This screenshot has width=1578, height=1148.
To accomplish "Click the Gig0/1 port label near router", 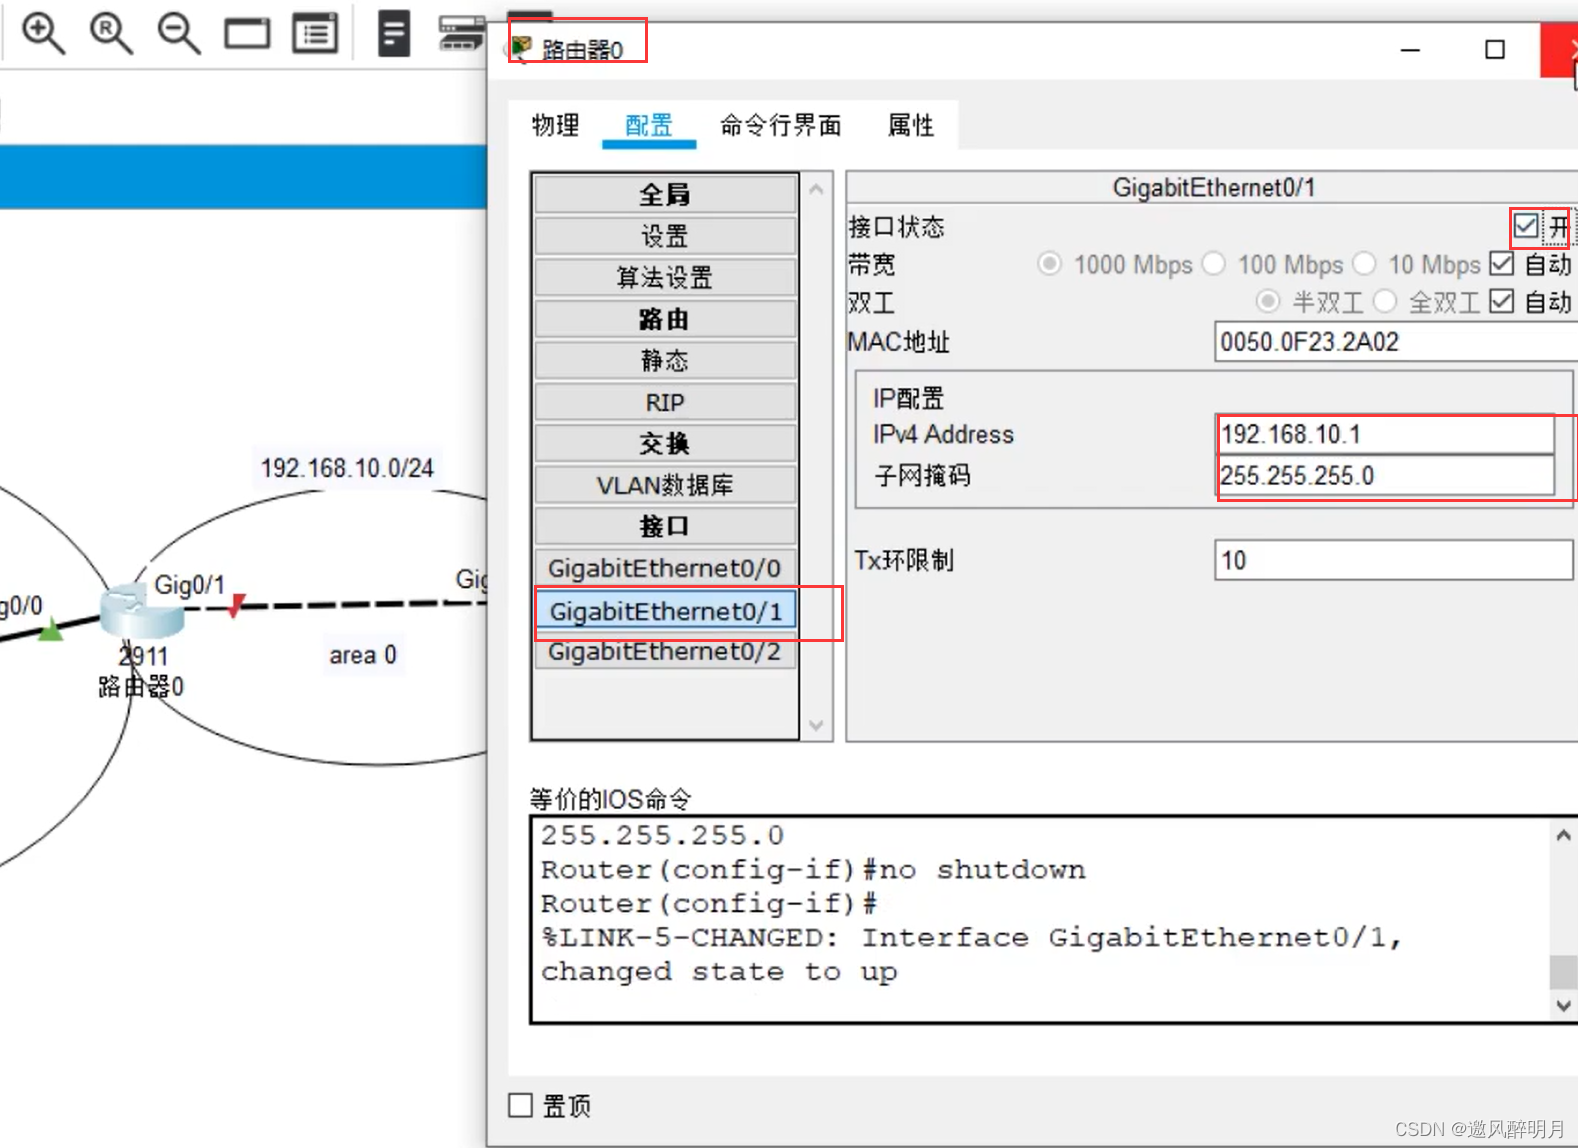I will pos(189,585).
